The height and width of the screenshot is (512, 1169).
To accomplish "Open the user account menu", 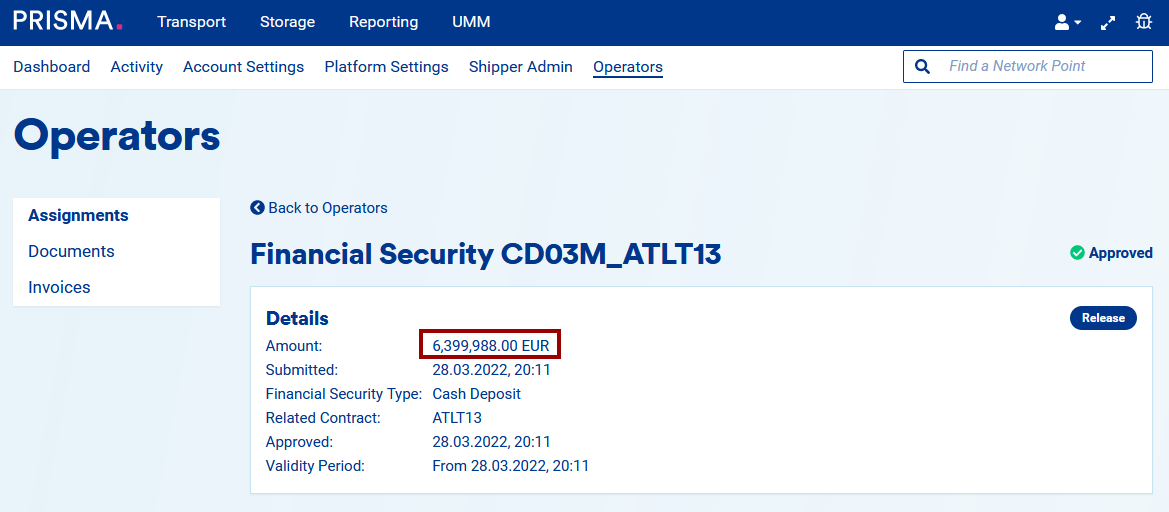I will tap(1068, 22).
